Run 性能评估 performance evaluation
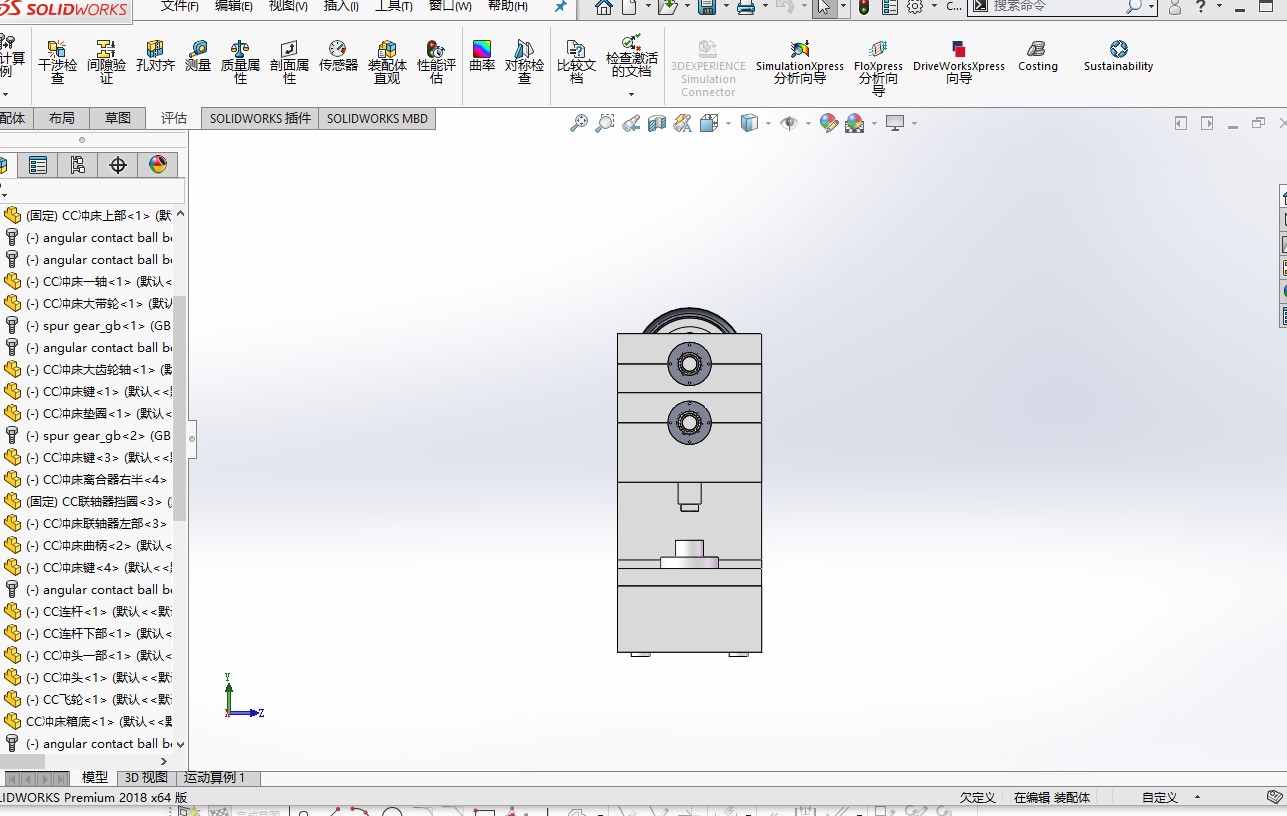The height and width of the screenshot is (816, 1287). point(436,62)
